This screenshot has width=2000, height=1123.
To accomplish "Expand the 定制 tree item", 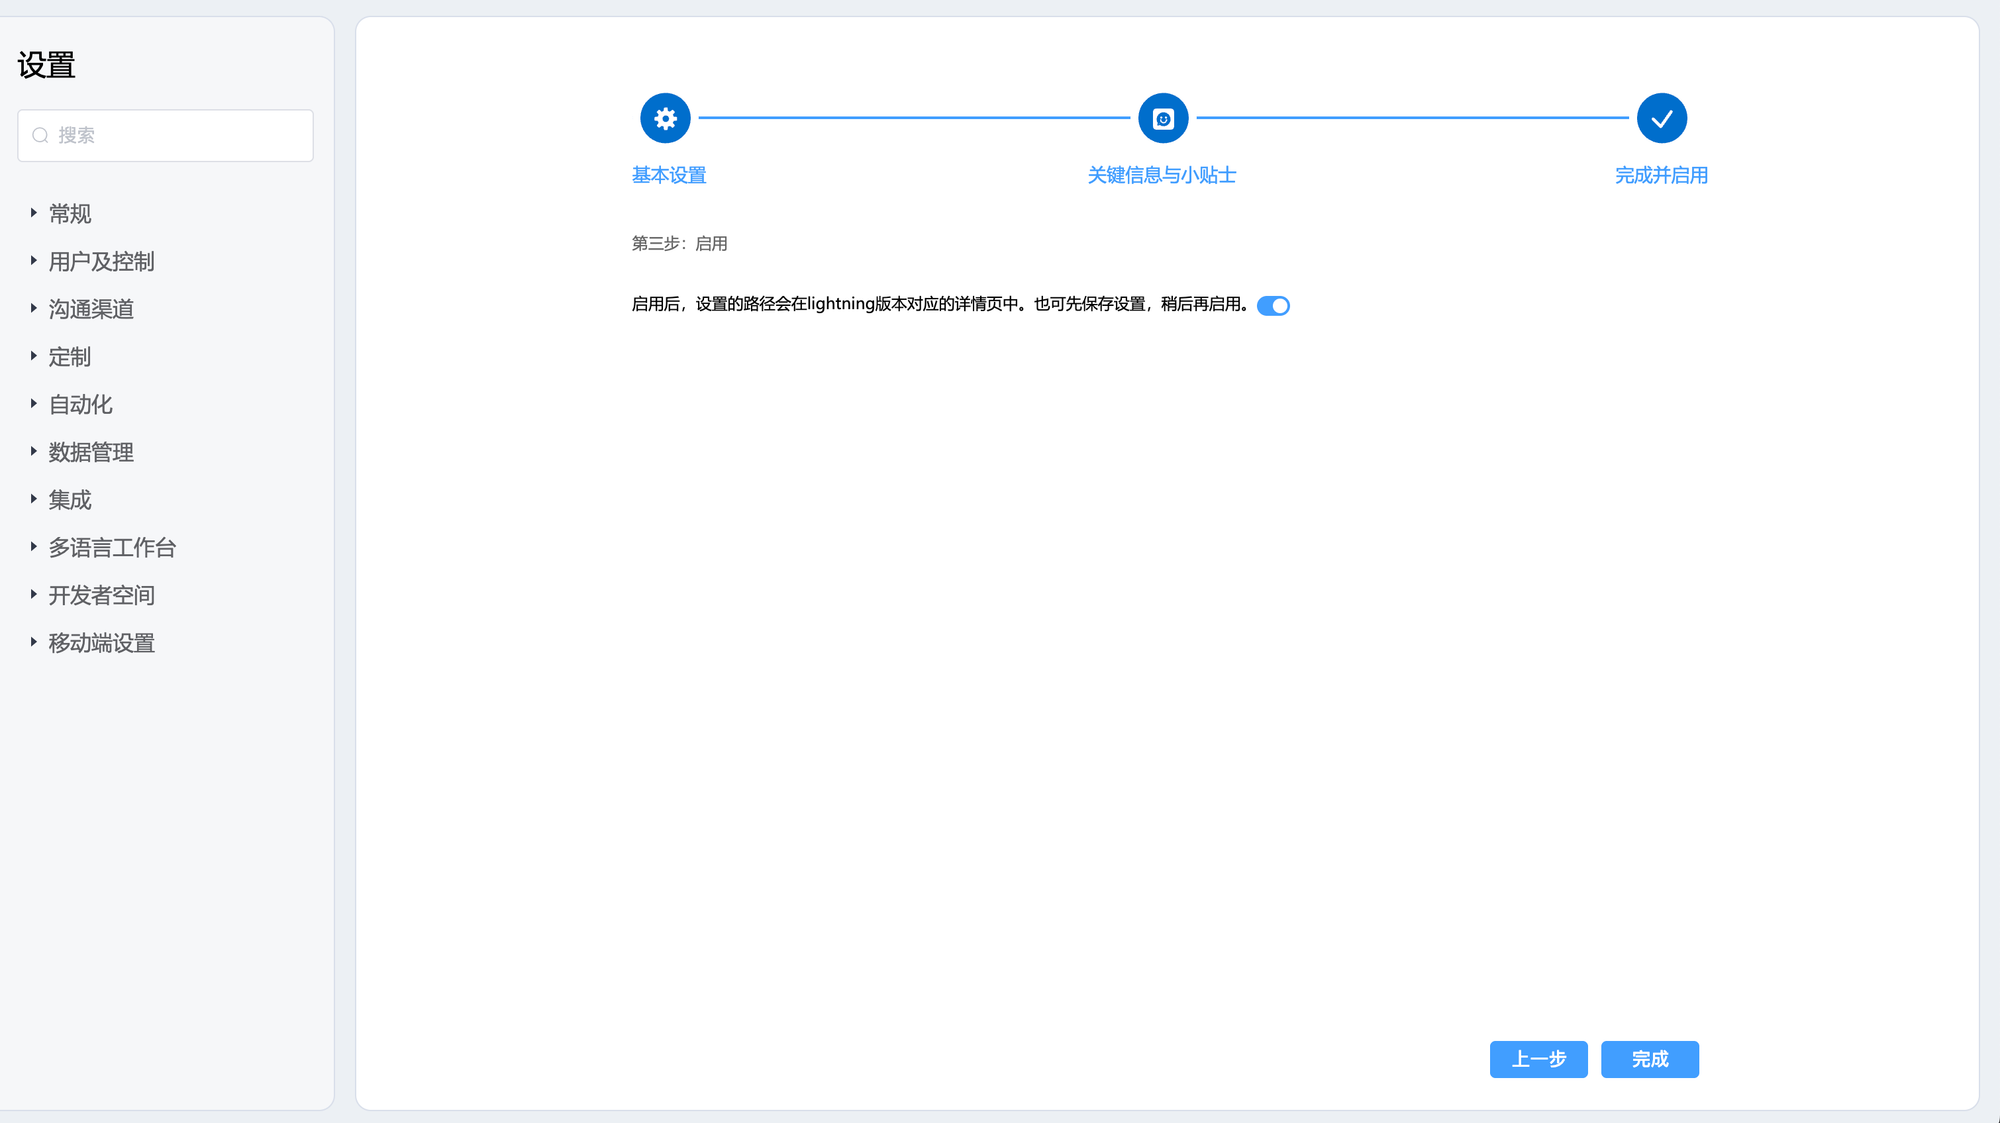I will [69, 357].
